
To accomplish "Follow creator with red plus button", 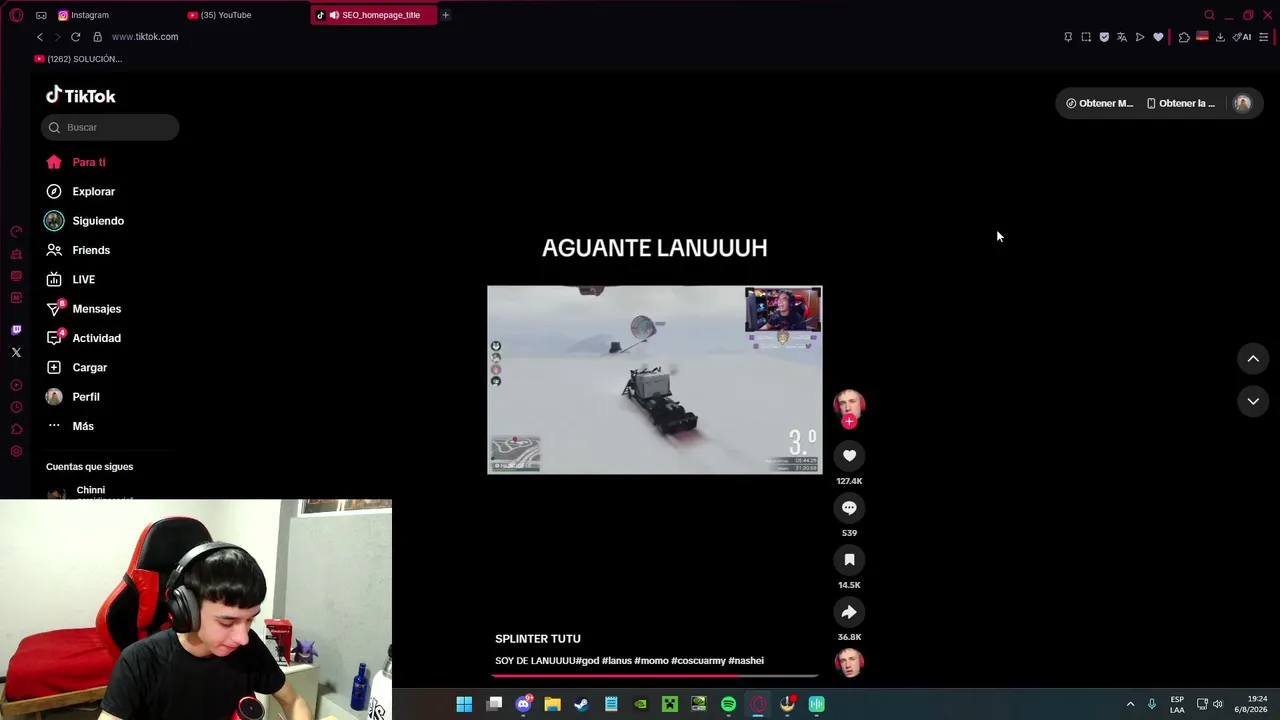I will point(849,422).
